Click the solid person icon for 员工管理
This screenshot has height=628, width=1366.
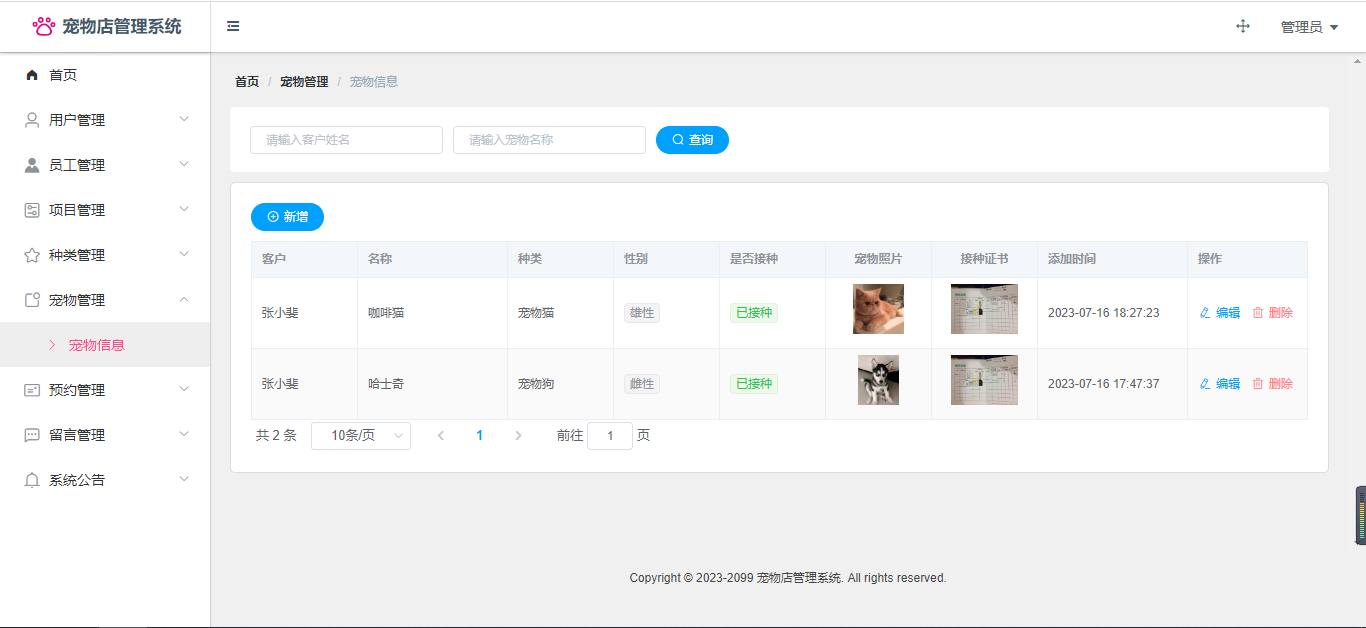(x=32, y=165)
